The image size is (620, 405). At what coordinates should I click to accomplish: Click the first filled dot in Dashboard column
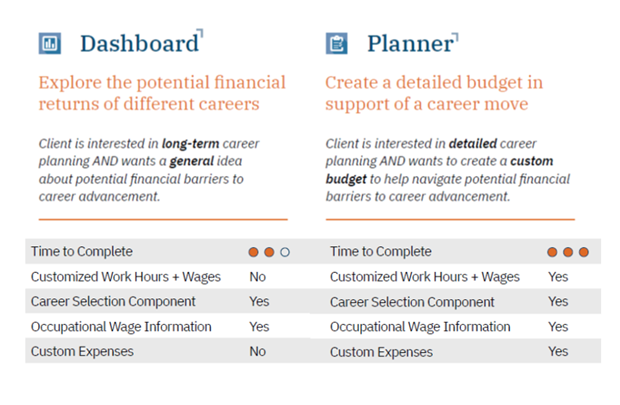click(254, 252)
